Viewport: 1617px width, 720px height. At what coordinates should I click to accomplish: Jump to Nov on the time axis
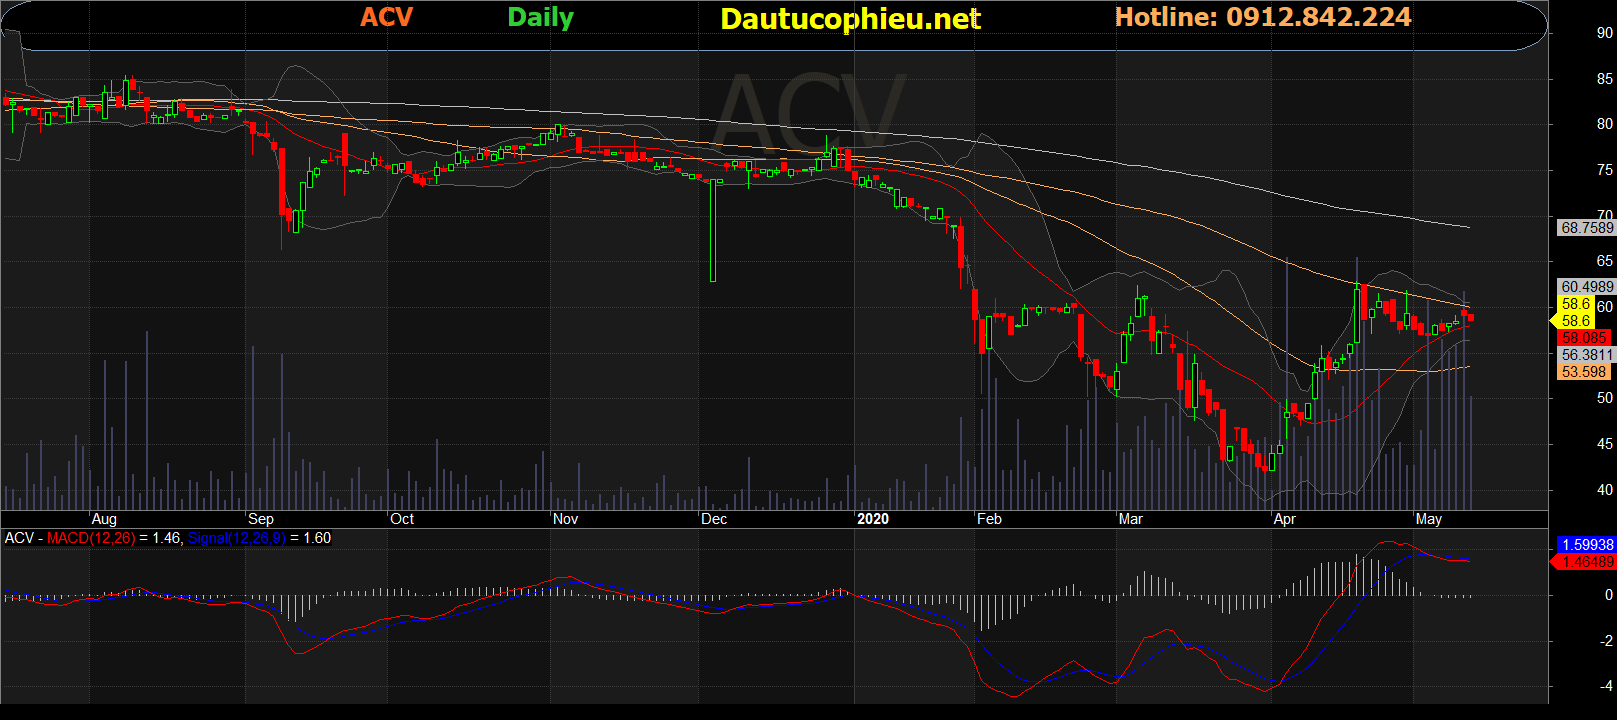point(565,519)
